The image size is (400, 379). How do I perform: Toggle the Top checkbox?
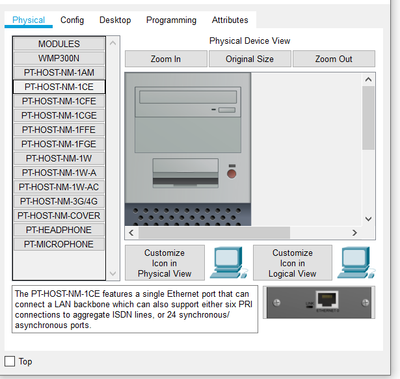click(x=10, y=361)
